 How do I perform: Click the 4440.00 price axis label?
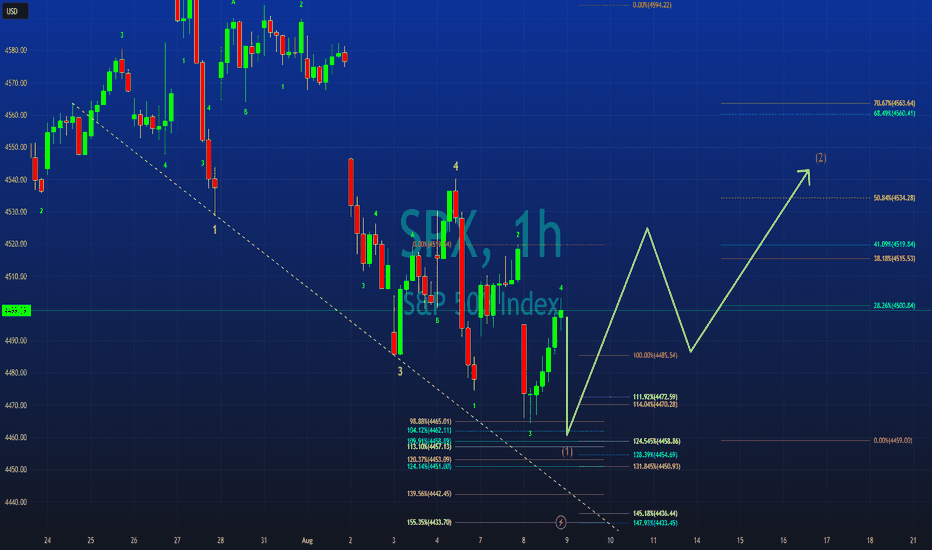coord(15,502)
